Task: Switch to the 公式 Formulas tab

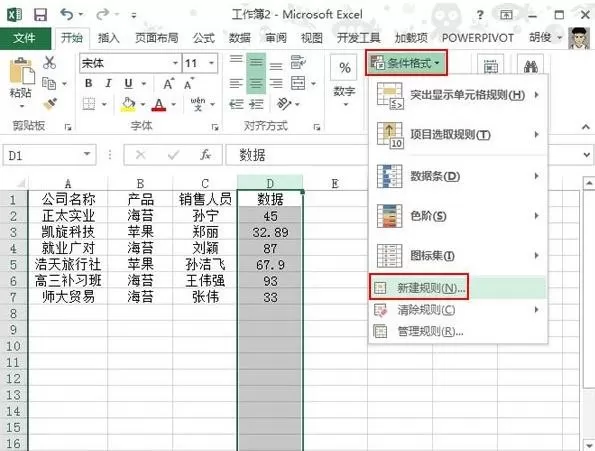Action: (x=204, y=38)
